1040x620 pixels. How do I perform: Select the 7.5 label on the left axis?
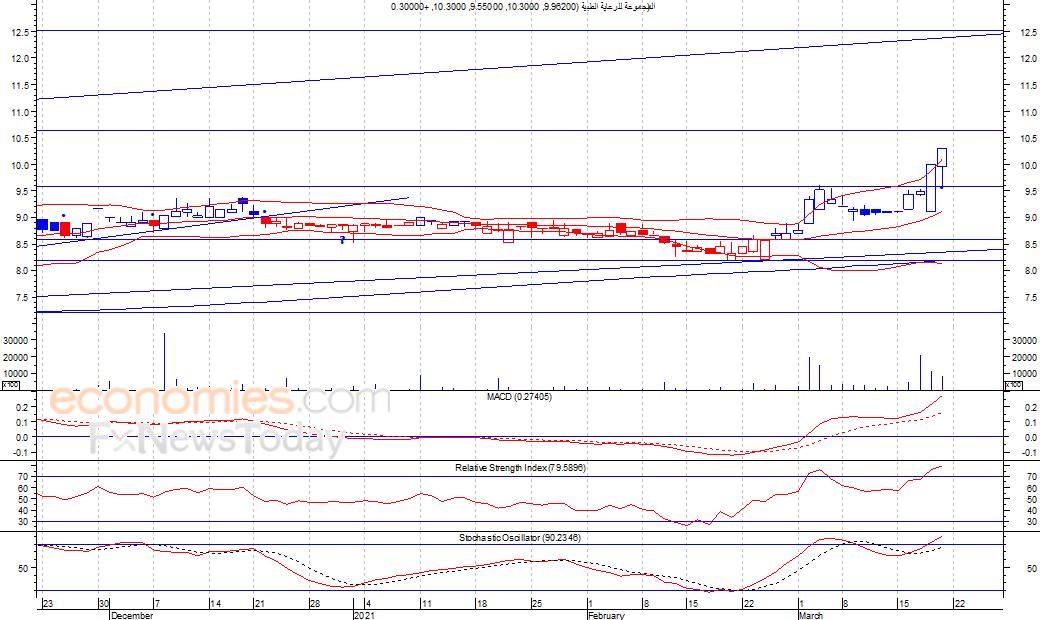tap(21, 298)
